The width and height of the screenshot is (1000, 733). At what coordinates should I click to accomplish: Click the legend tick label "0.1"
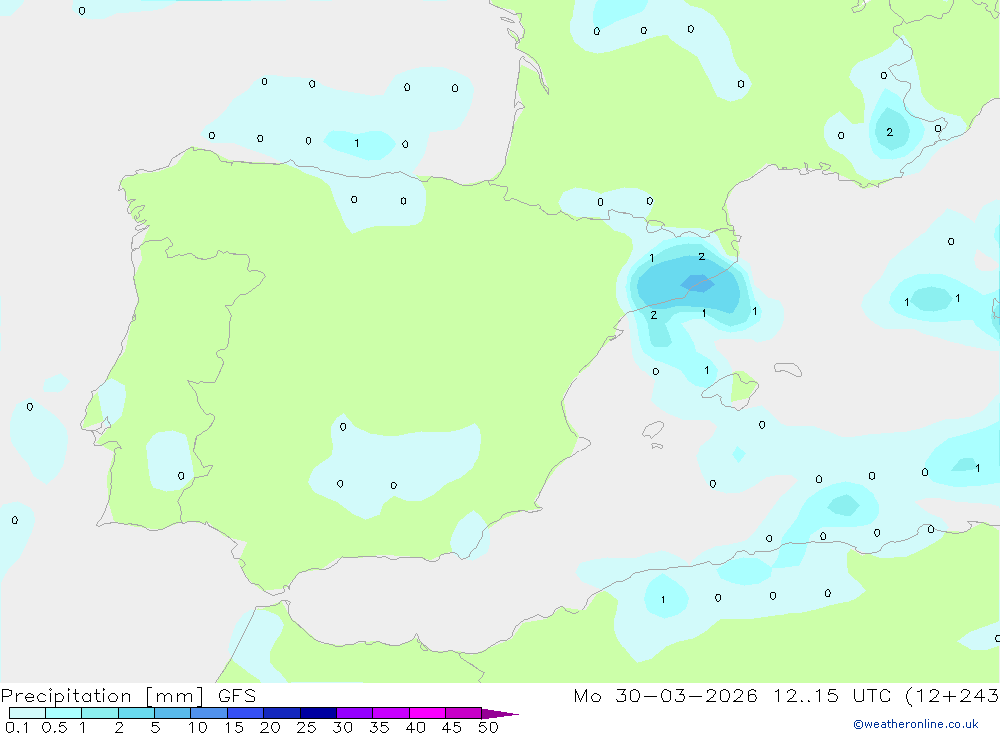point(17,727)
